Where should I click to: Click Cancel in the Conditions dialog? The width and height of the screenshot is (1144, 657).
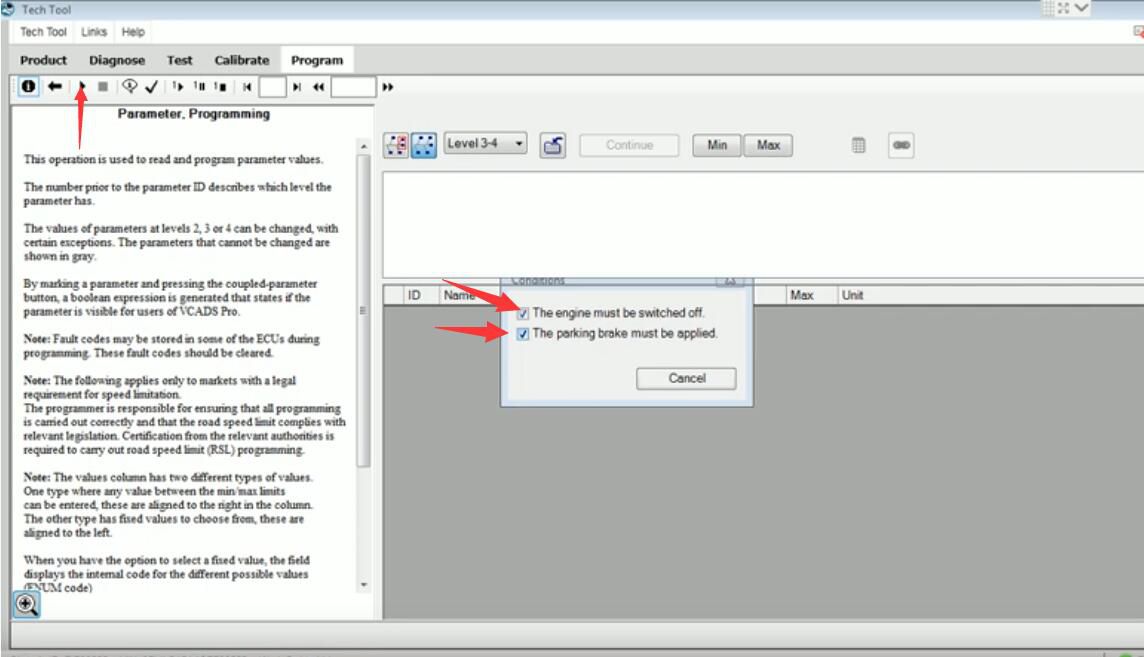click(687, 378)
